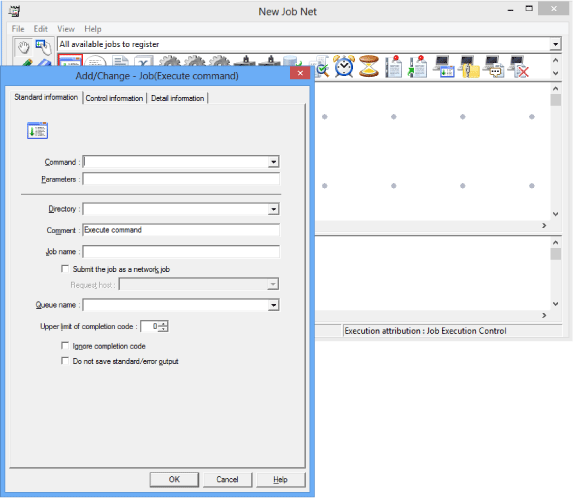Viewport: 573px width, 498px height.
Task: Choose the Execute command job icon in toolbar
Action: (x=70, y=60)
